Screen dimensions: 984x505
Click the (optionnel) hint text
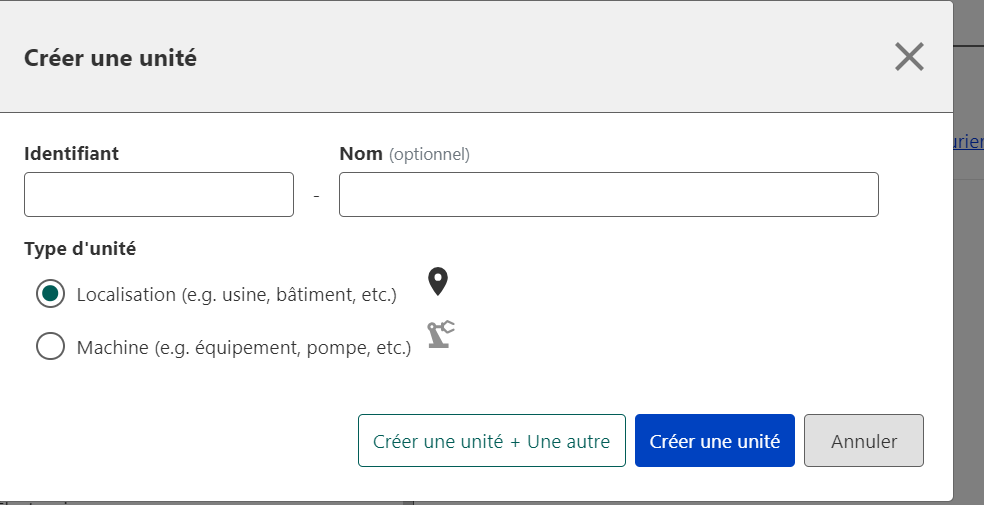click(x=429, y=154)
